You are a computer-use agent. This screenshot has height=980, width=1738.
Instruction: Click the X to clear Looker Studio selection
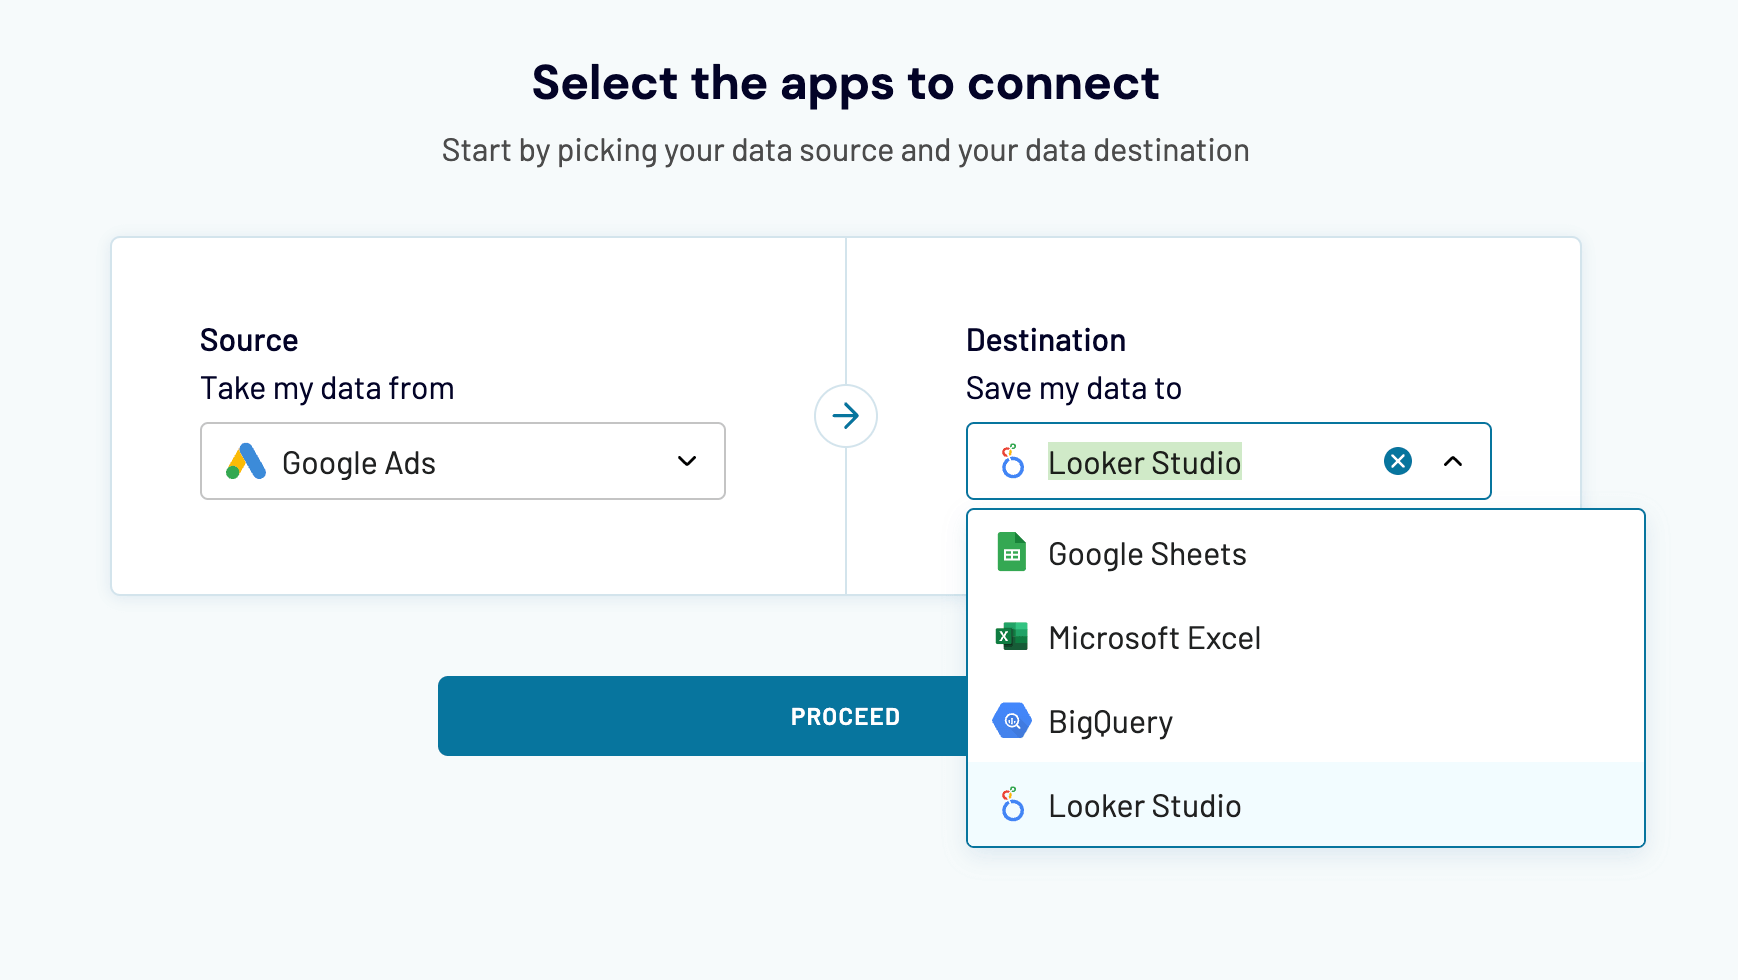1397,461
